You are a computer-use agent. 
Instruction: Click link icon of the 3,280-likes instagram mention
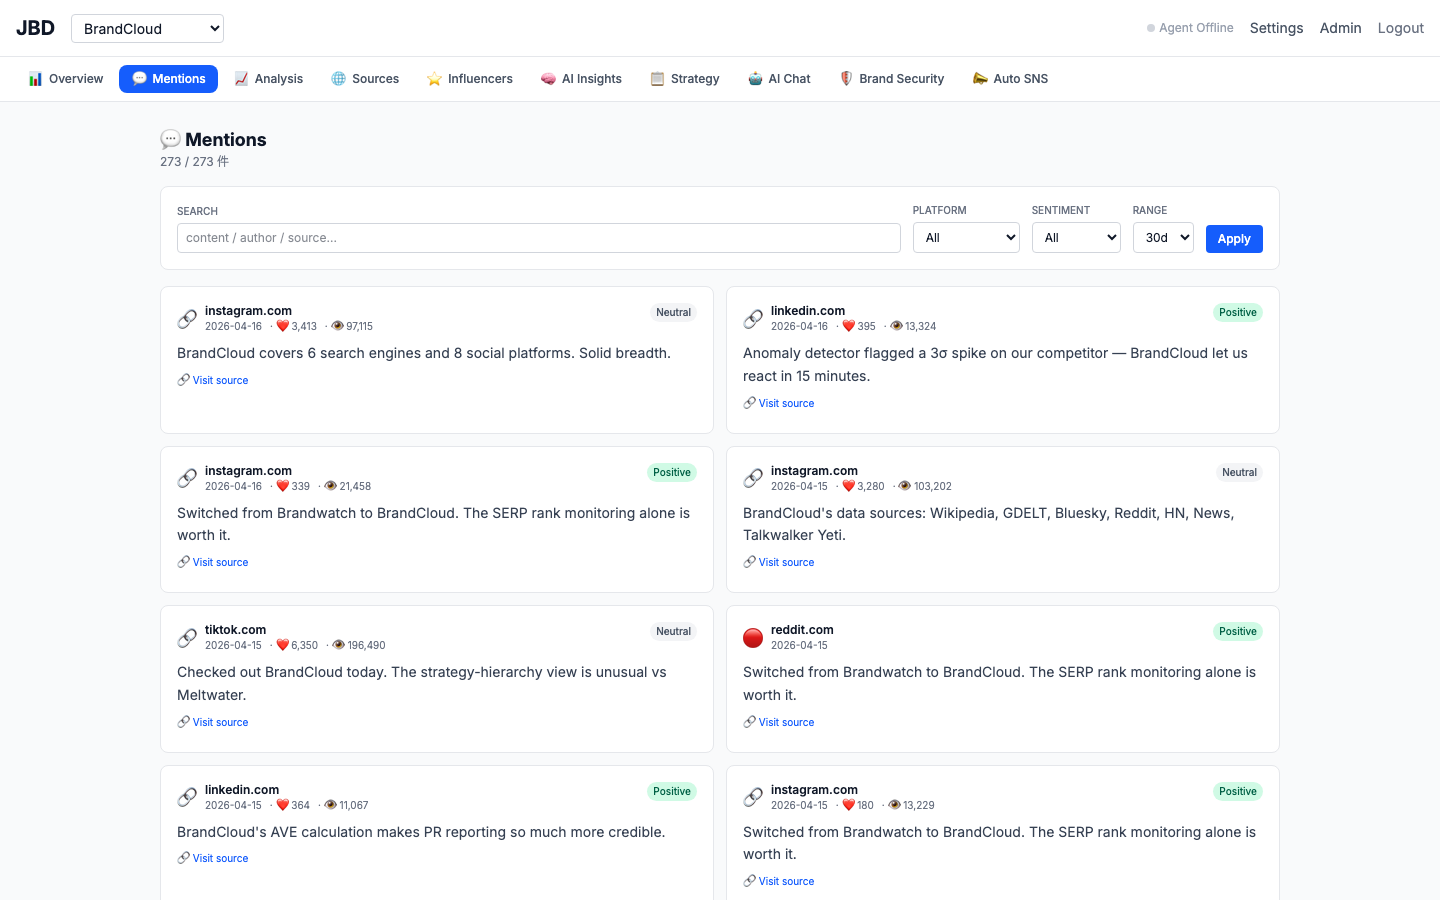pyautogui.click(x=753, y=479)
